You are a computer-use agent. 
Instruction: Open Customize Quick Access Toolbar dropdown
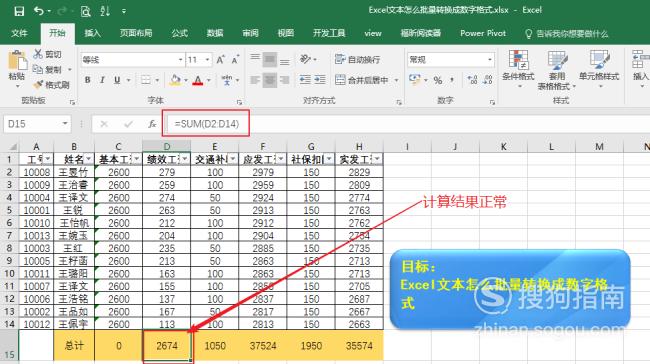(124, 12)
